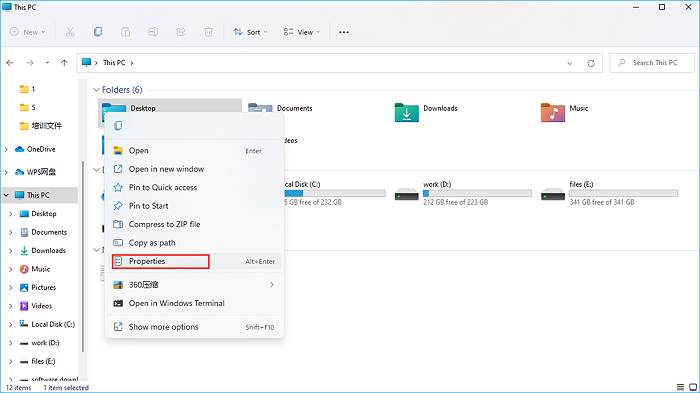The image size is (700, 393).
Task: Collapse This PC in navigation pane
Action: [6, 195]
